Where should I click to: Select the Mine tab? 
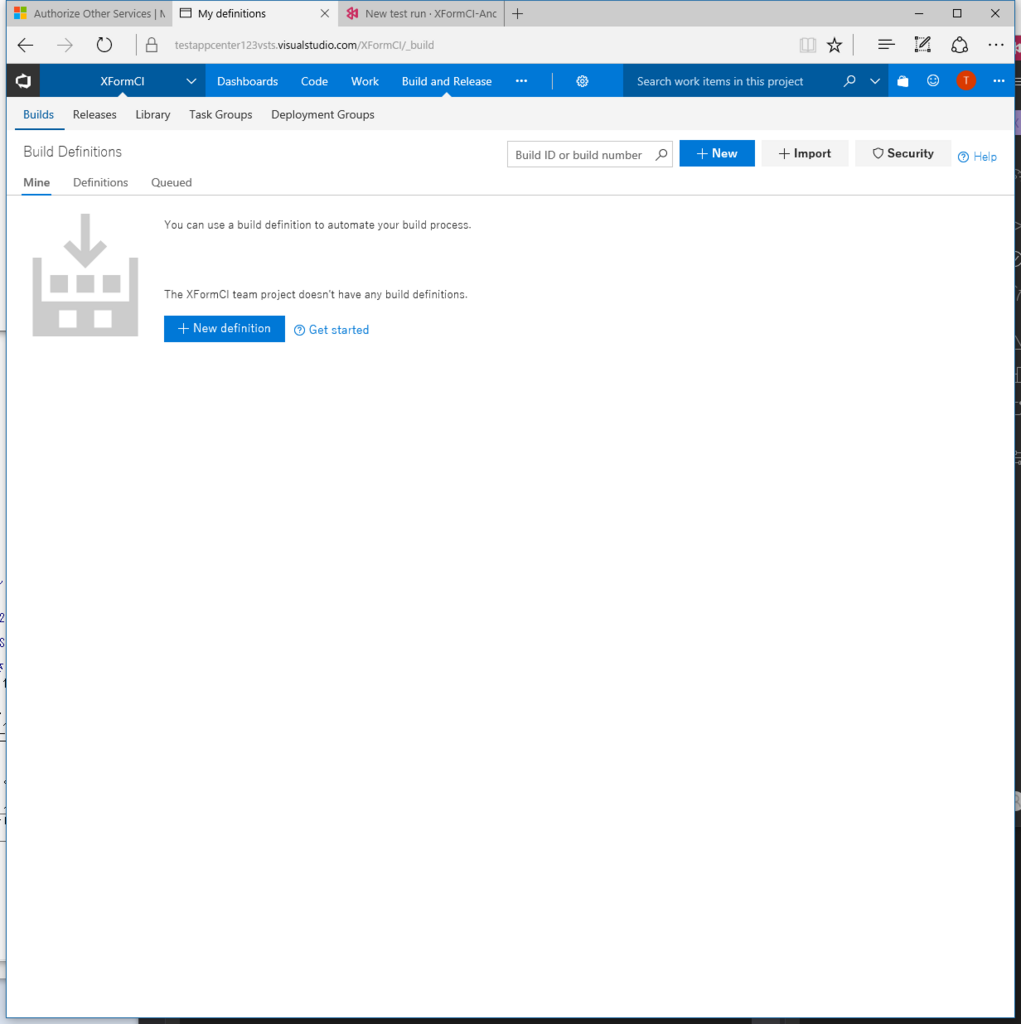point(37,182)
